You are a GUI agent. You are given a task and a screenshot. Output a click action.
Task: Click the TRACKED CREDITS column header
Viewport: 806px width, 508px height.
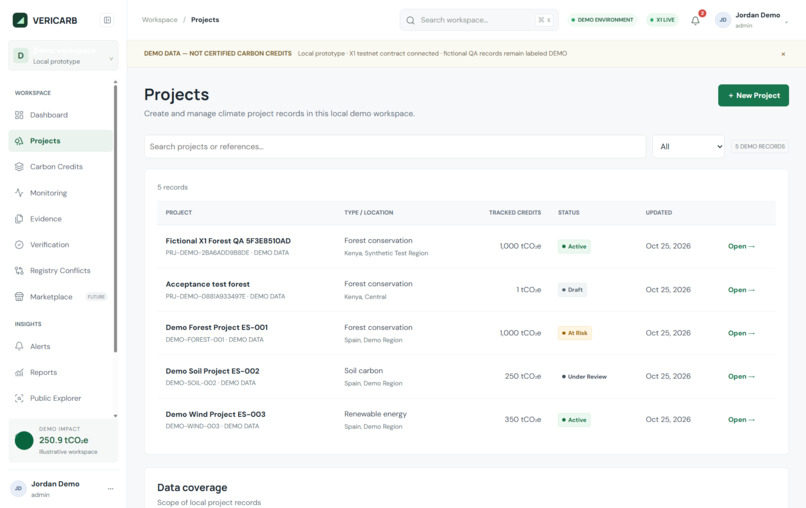(515, 212)
